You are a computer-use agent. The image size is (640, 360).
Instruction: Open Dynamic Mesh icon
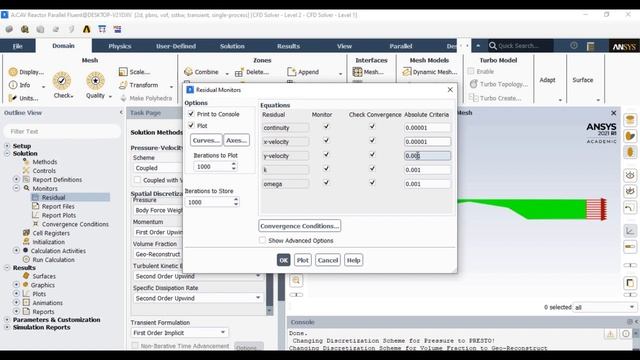pyautogui.click(x=407, y=72)
